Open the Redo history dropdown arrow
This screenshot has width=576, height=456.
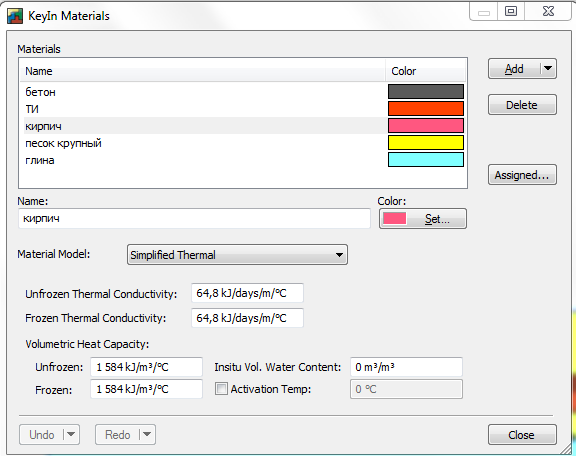pos(147,434)
